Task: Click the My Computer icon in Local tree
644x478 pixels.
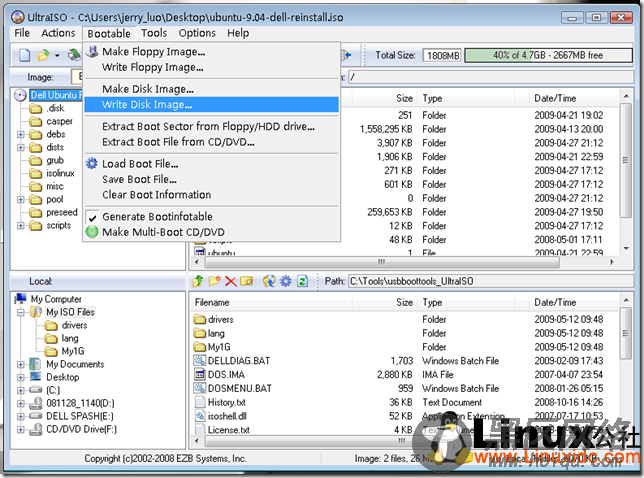Action: (21, 299)
